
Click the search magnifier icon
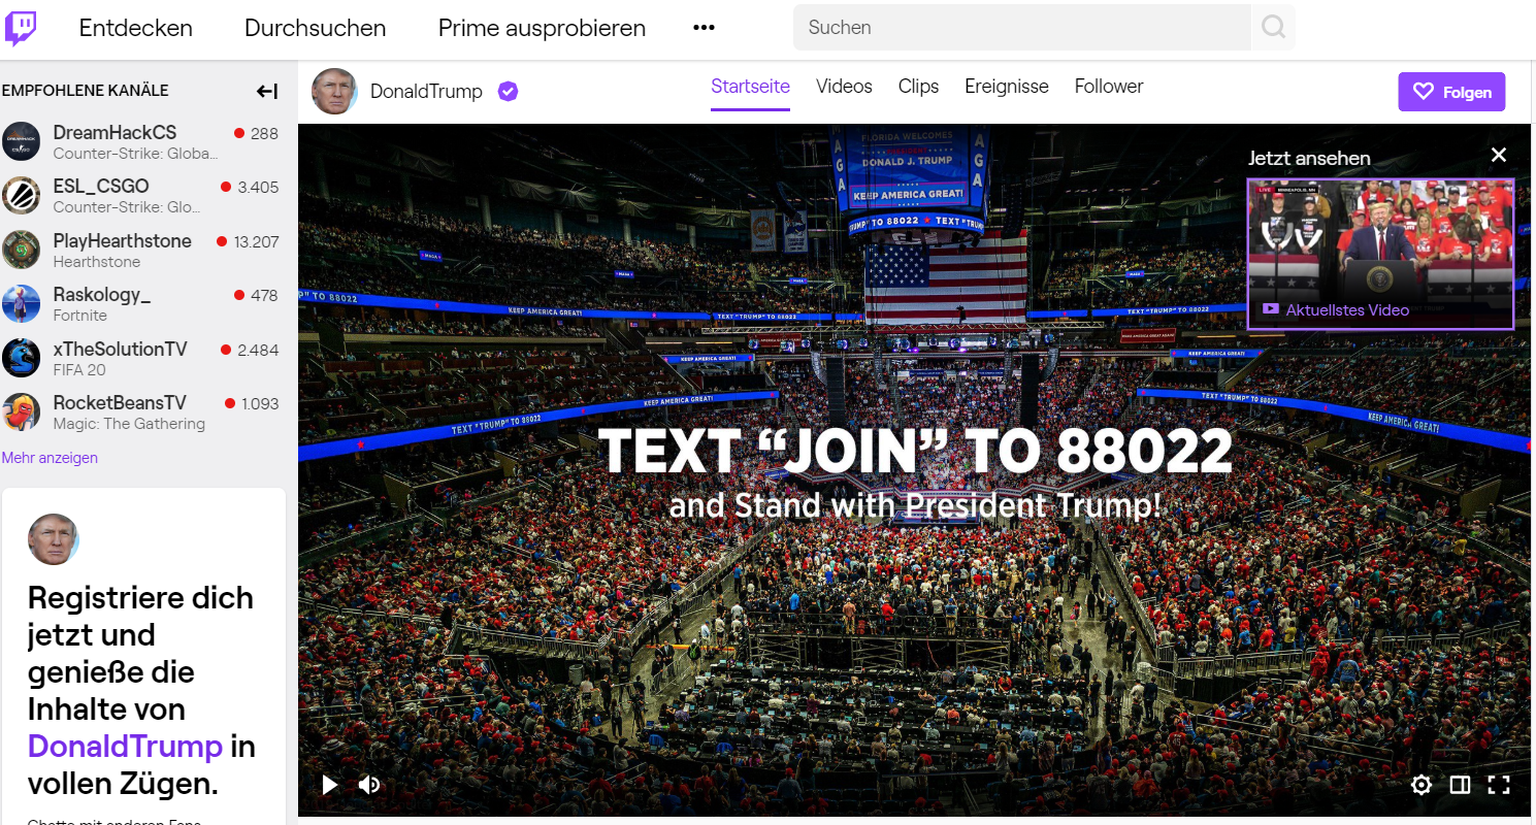point(1273,27)
